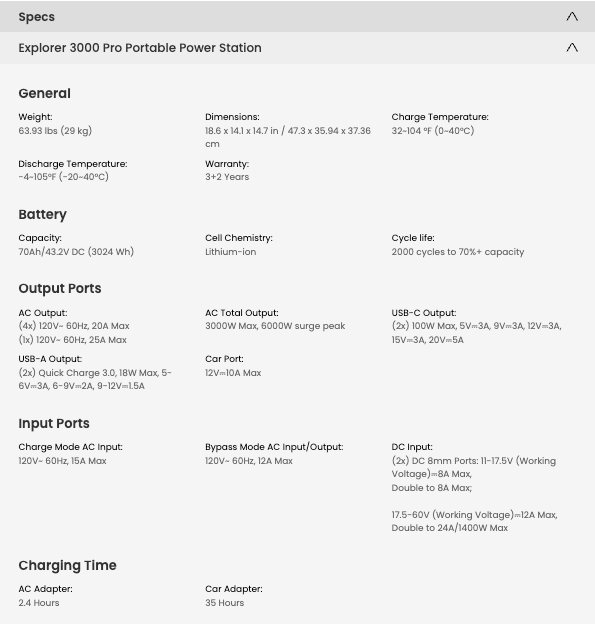
Task: Click the Car Adapter 35 Hours value
Action: (x=224, y=603)
